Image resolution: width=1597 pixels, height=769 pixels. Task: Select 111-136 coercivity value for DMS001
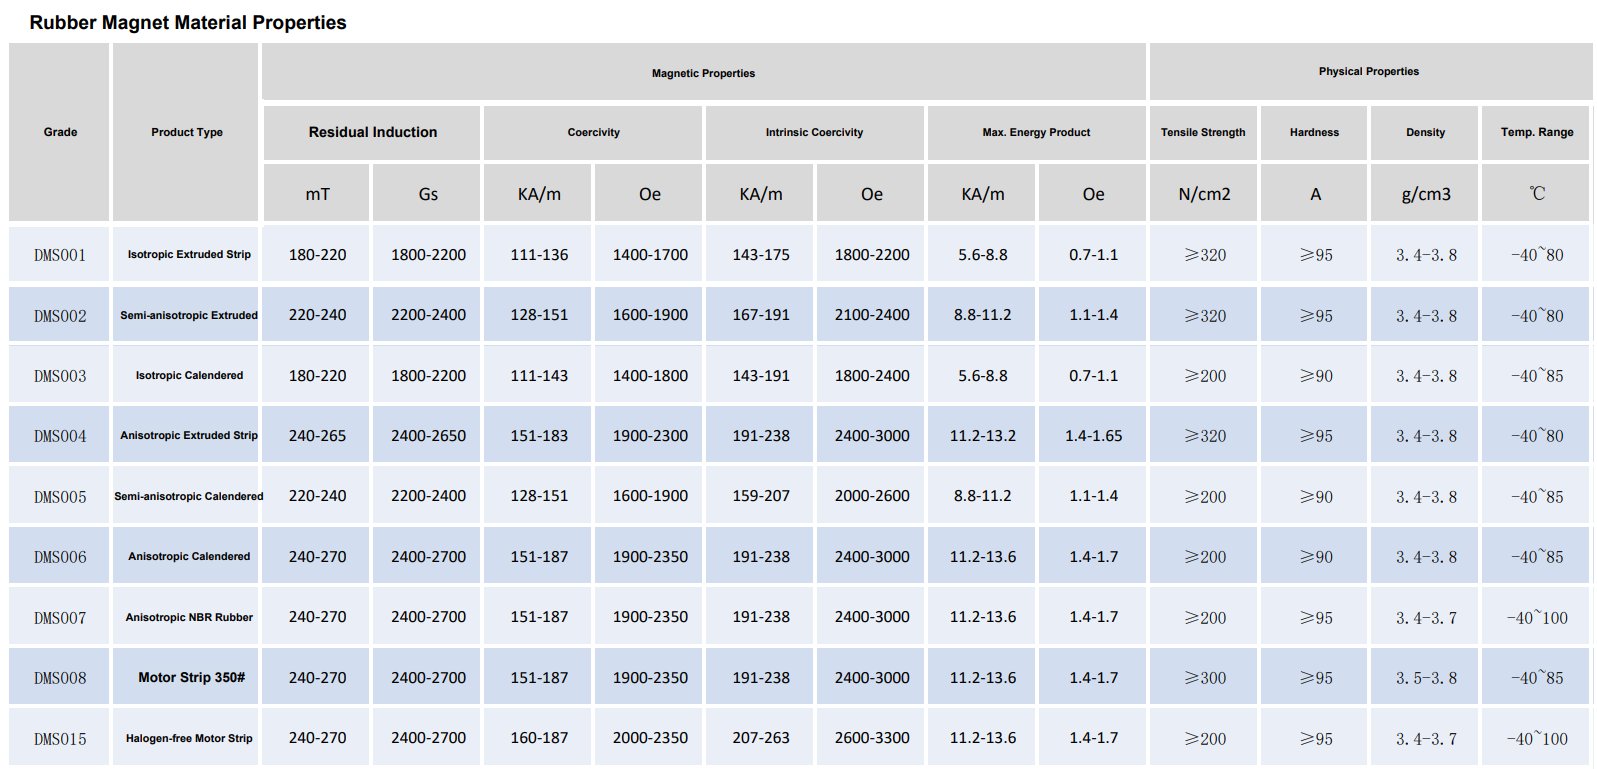[539, 255]
